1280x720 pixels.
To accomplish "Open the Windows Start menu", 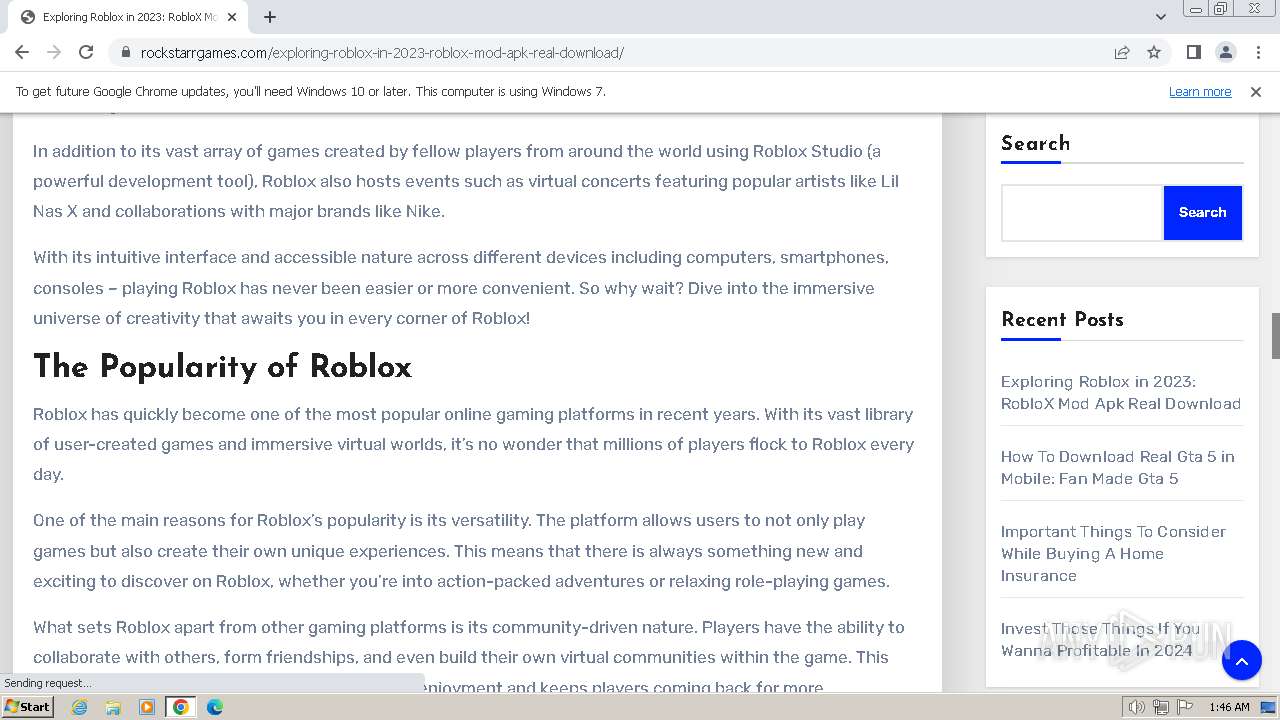I will click(27, 706).
